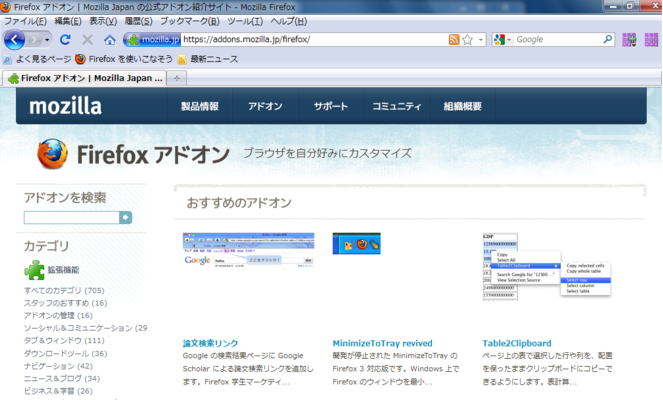
Task: Click the greyed Forward arrow button
Action: [x=35, y=40]
